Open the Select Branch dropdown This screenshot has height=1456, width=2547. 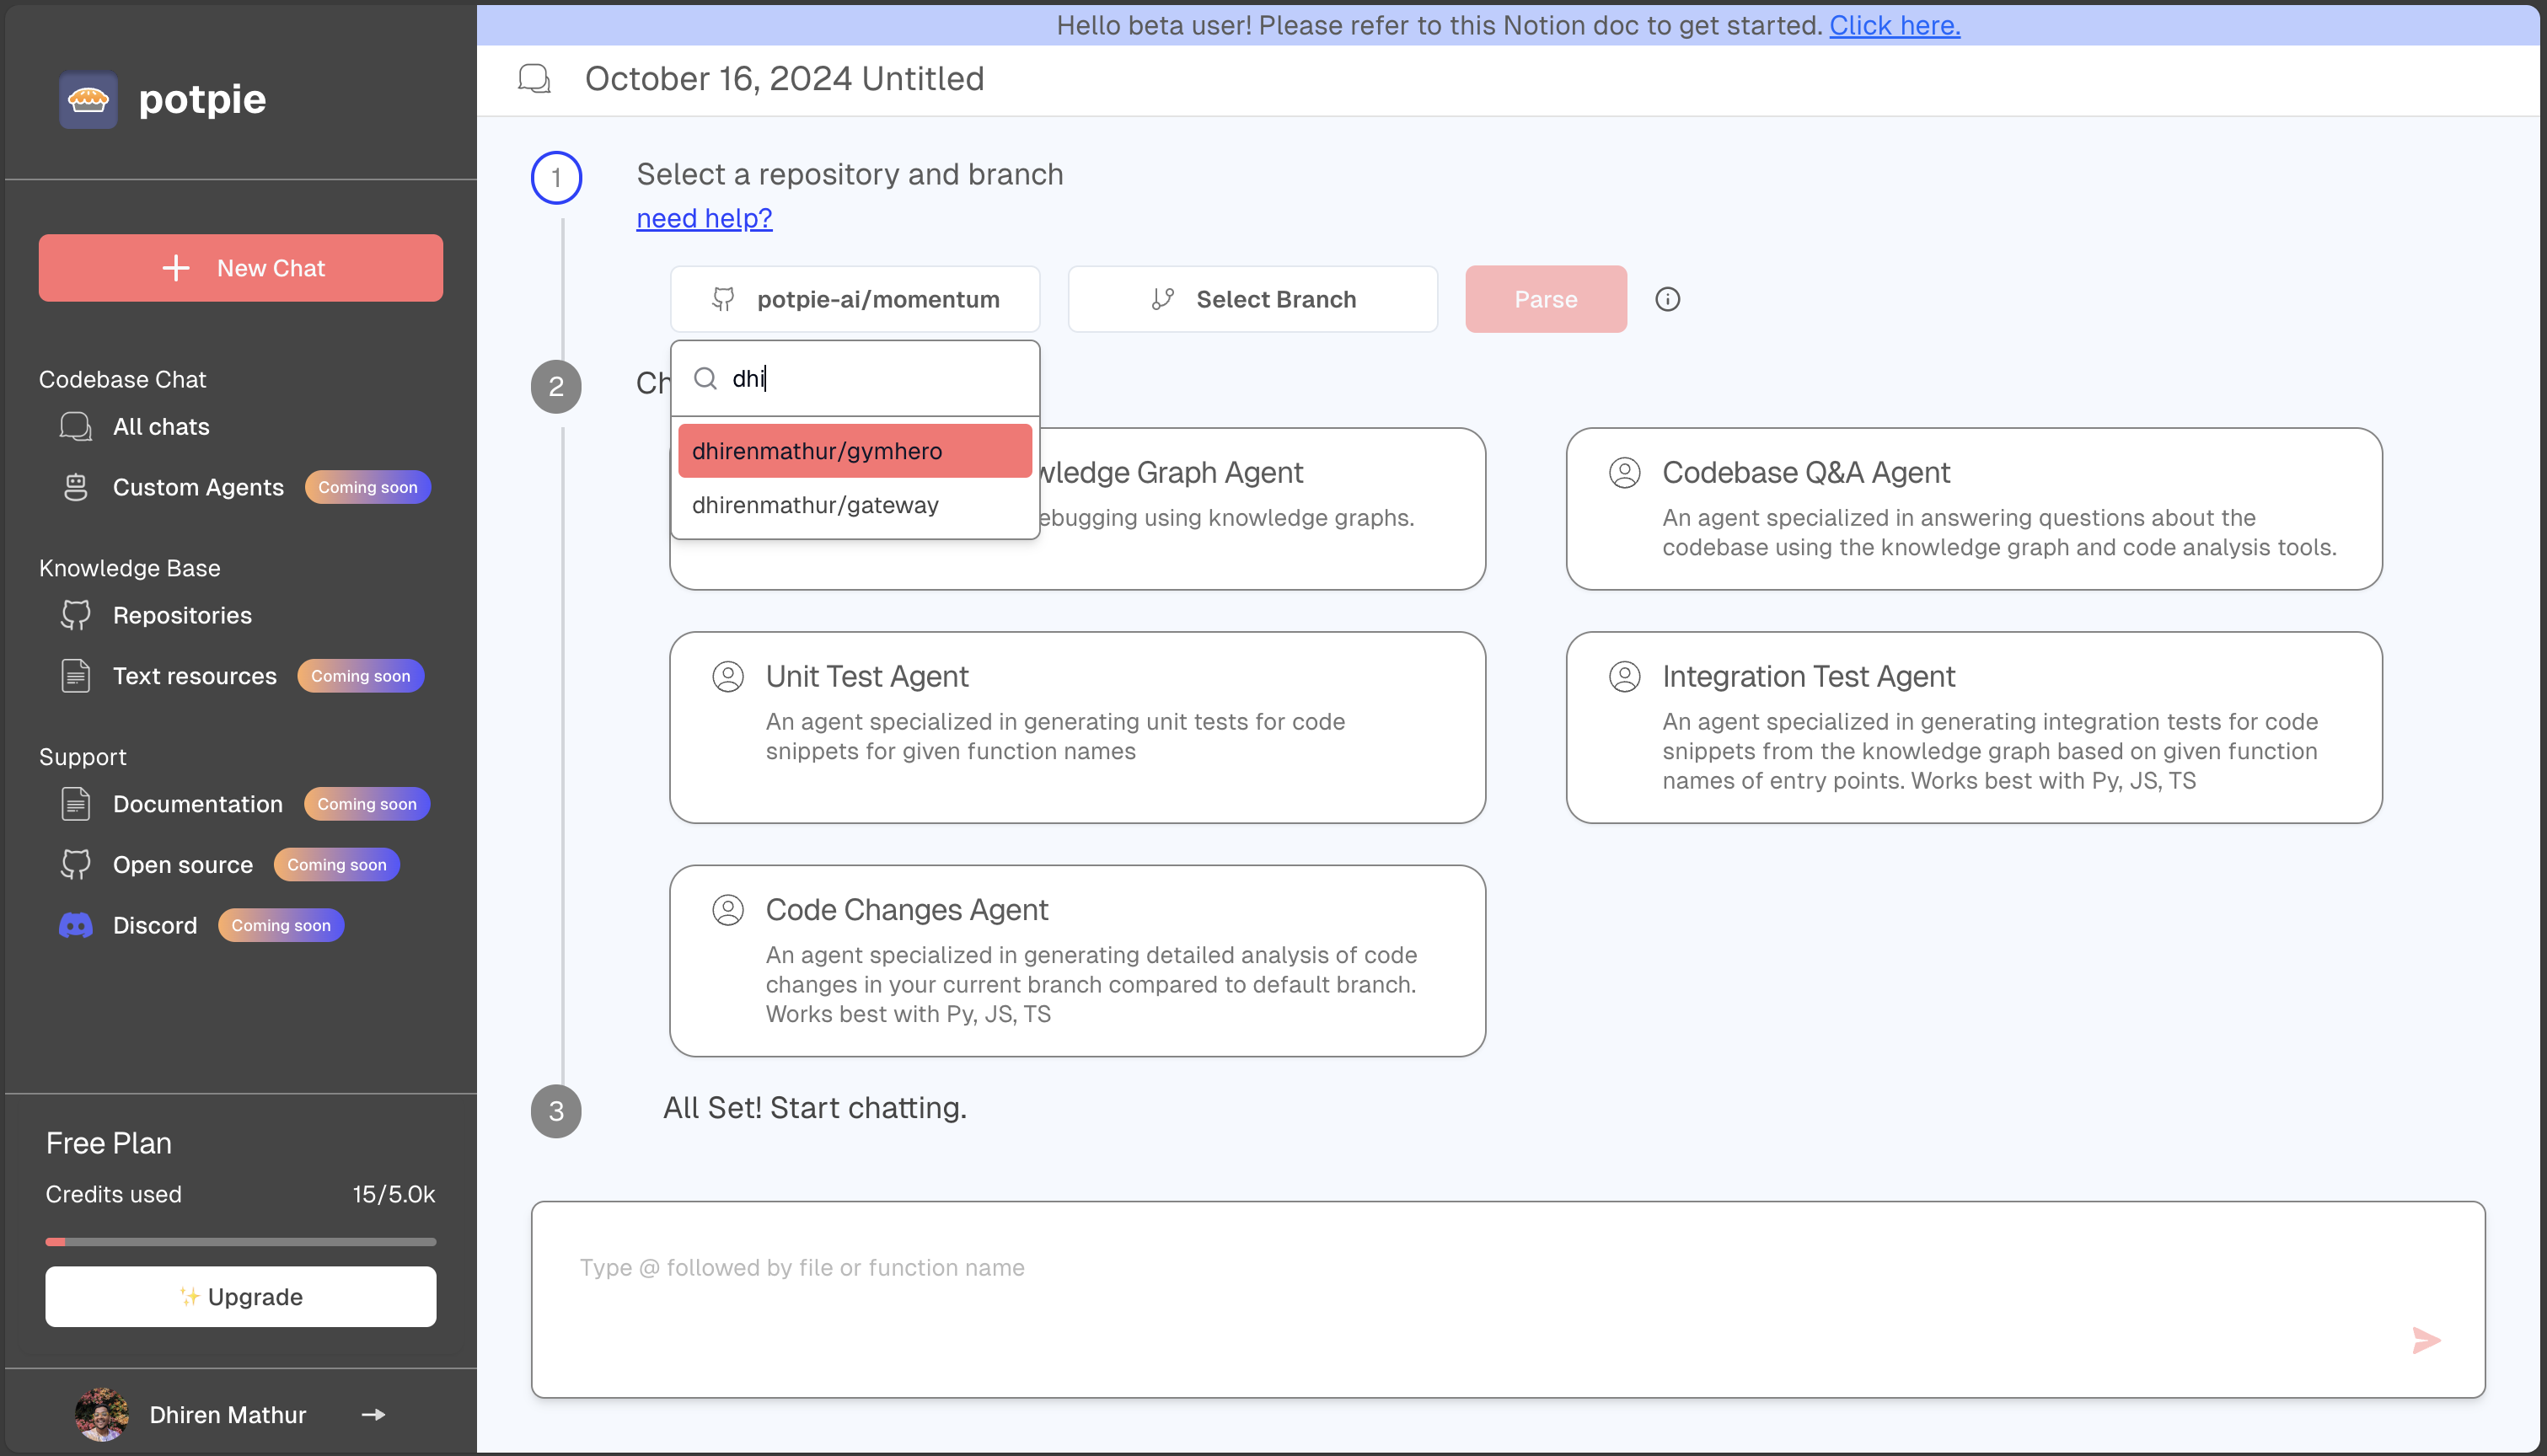pos(1252,299)
